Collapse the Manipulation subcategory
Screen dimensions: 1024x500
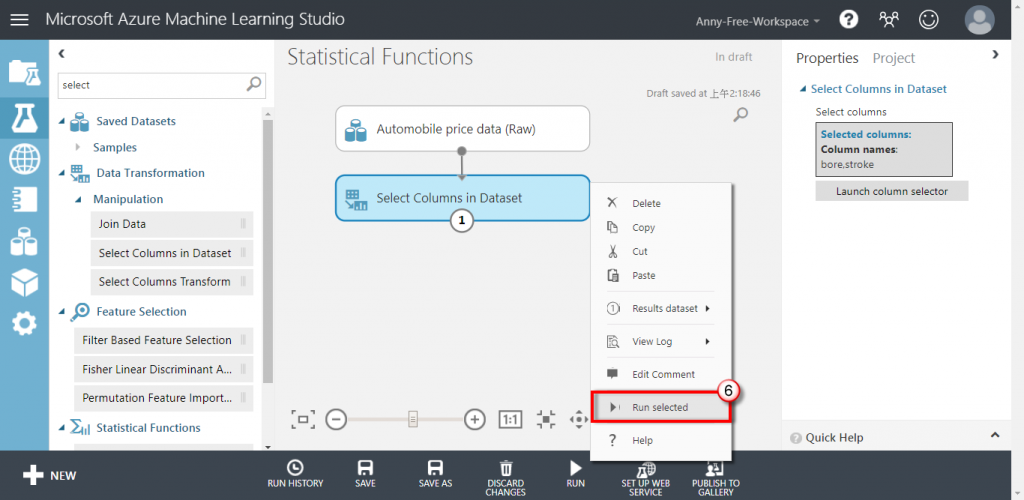click(78, 199)
